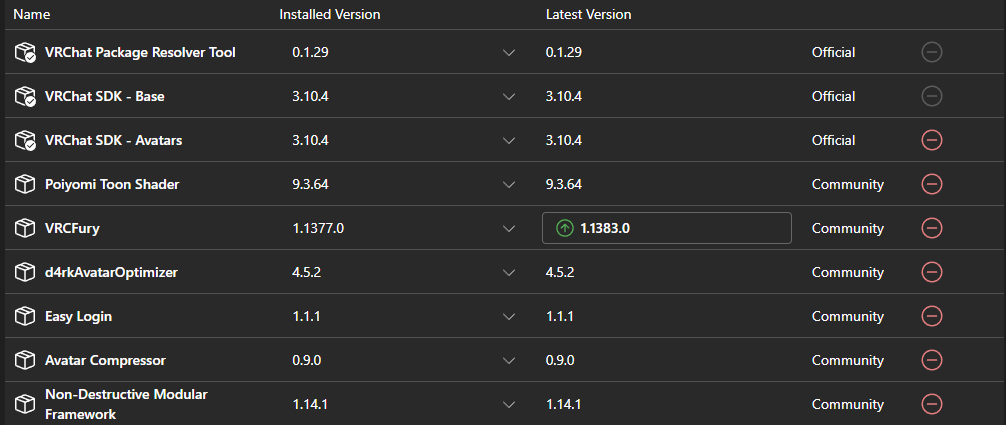This screenshot has width=1006, height=425.
Task: Click the Avatar Compressor package icon
Action: point(24,360)
